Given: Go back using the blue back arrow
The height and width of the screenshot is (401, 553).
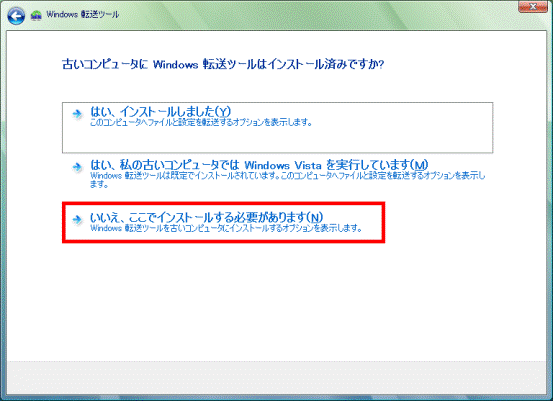Looking at the screenshot, I should click(16, 16).
